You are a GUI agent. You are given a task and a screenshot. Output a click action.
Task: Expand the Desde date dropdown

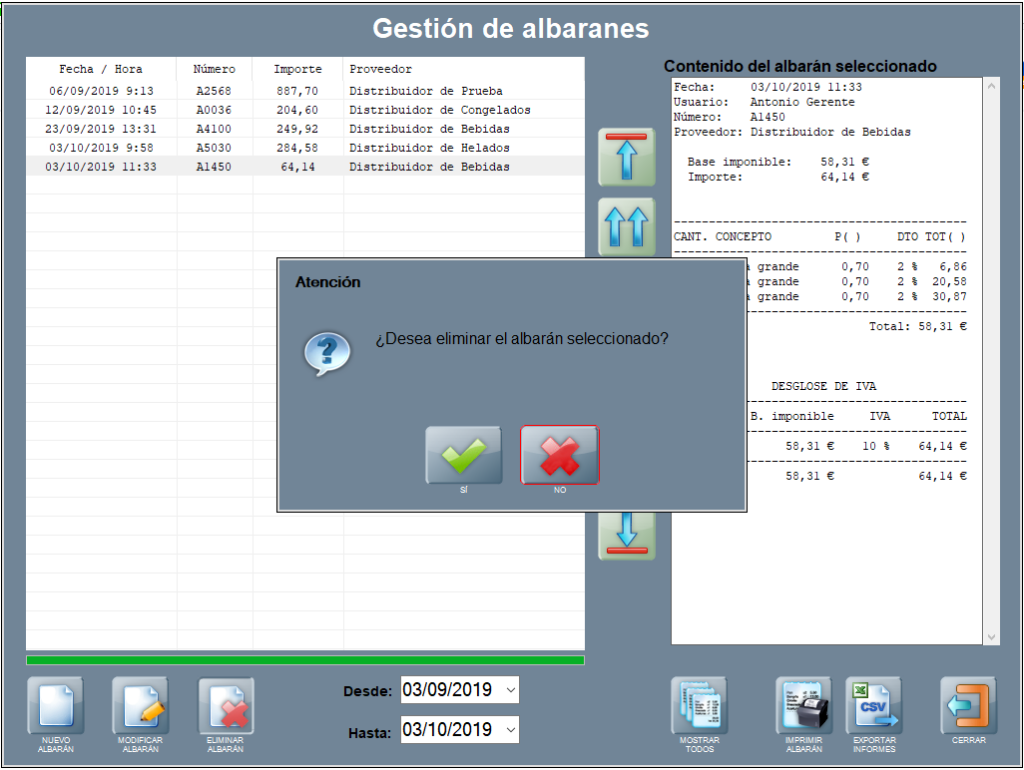point(511,690)
